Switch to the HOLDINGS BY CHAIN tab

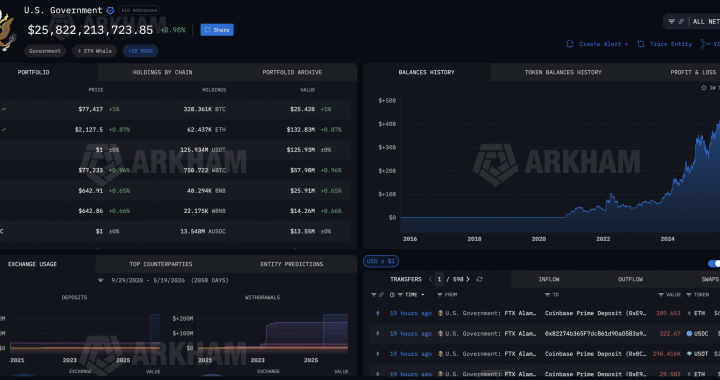pos(163,73)
